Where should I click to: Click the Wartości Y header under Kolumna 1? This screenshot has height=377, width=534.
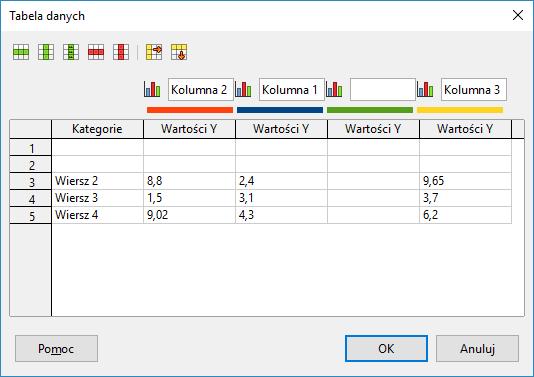[281, 129]
